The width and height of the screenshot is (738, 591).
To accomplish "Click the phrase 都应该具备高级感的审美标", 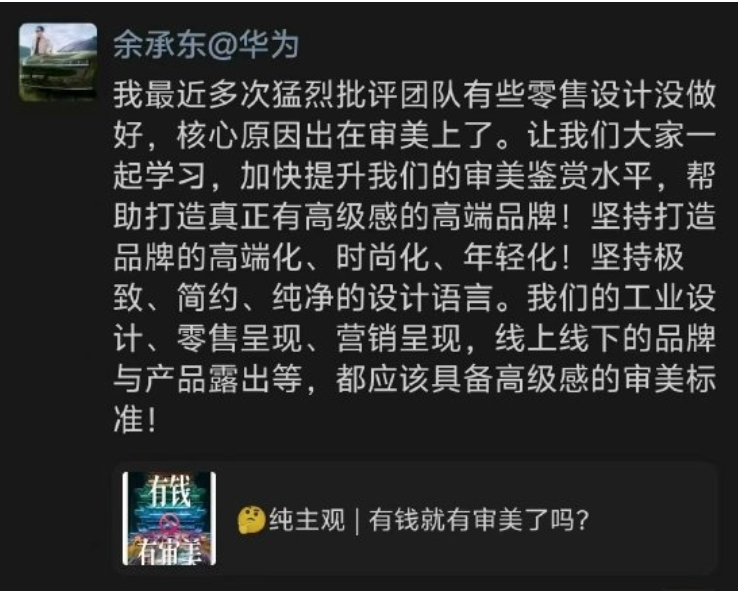I will pos(526,379).
